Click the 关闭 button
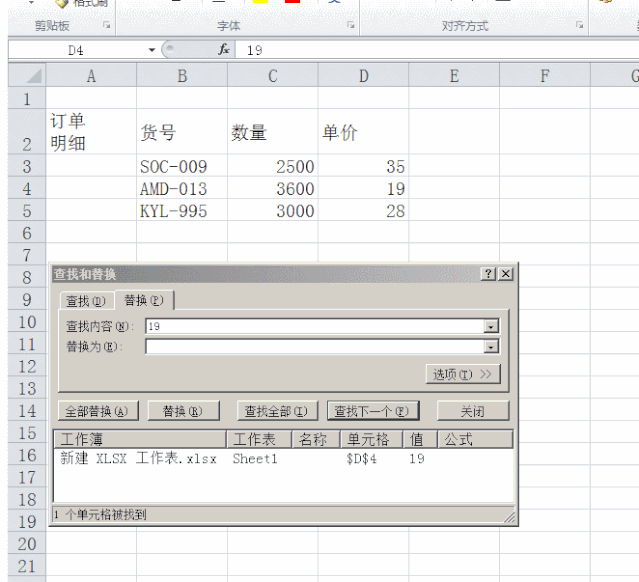639x582 pixels. point(473,411)
